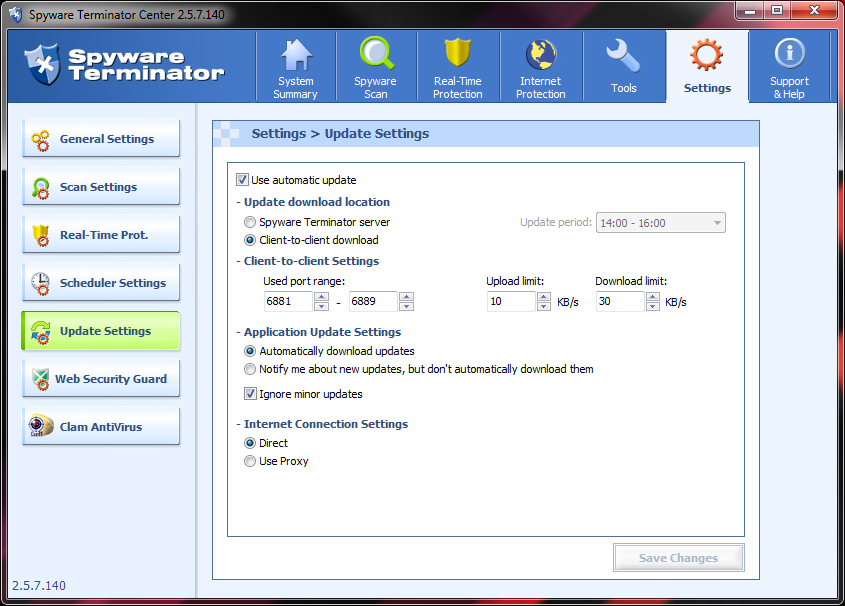Click the Settings > Update Settings header

click(340, 134)
